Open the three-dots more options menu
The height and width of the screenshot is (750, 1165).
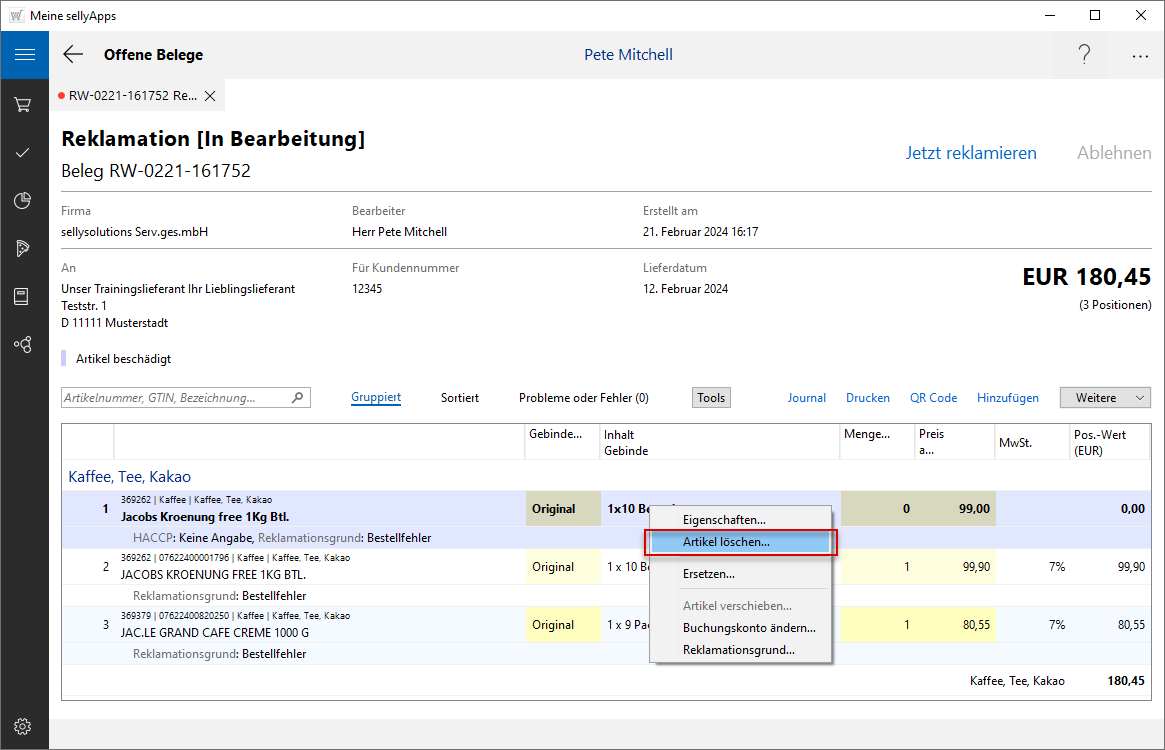(x=1140, y=56)
